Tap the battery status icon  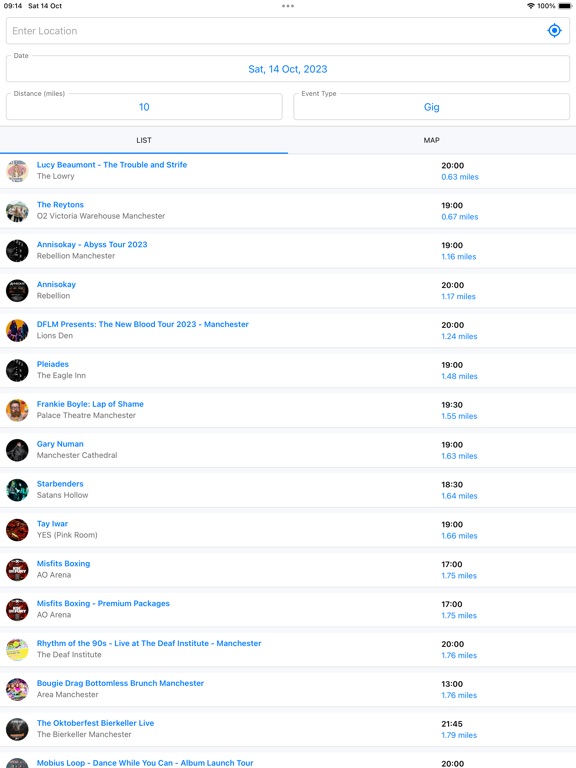565,6
